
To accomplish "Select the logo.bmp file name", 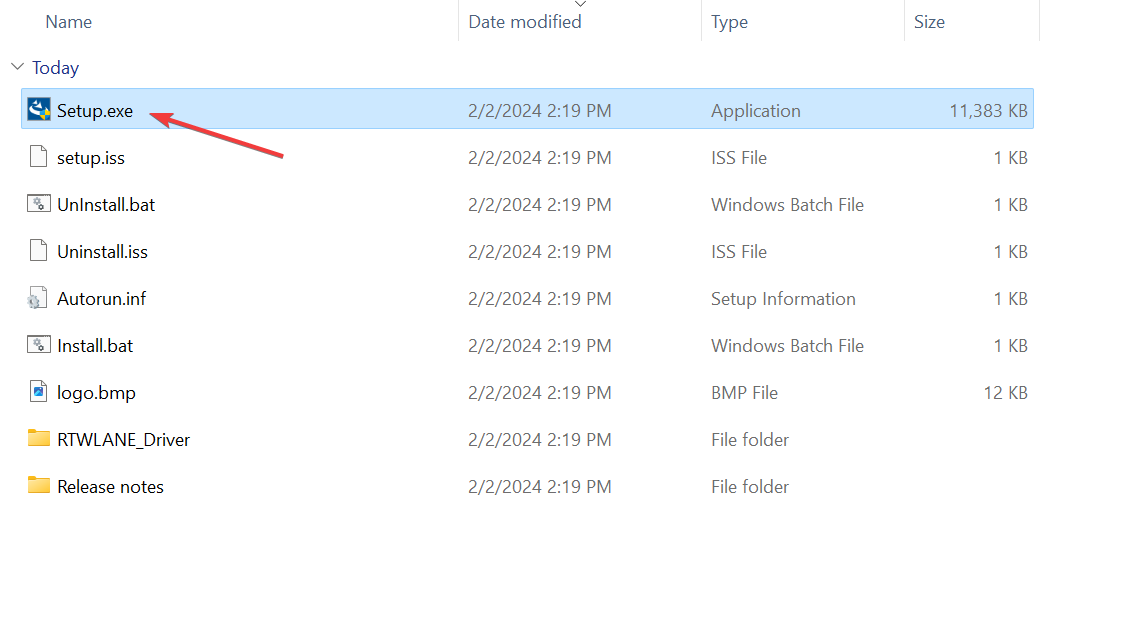I will (x=96, y=392).
